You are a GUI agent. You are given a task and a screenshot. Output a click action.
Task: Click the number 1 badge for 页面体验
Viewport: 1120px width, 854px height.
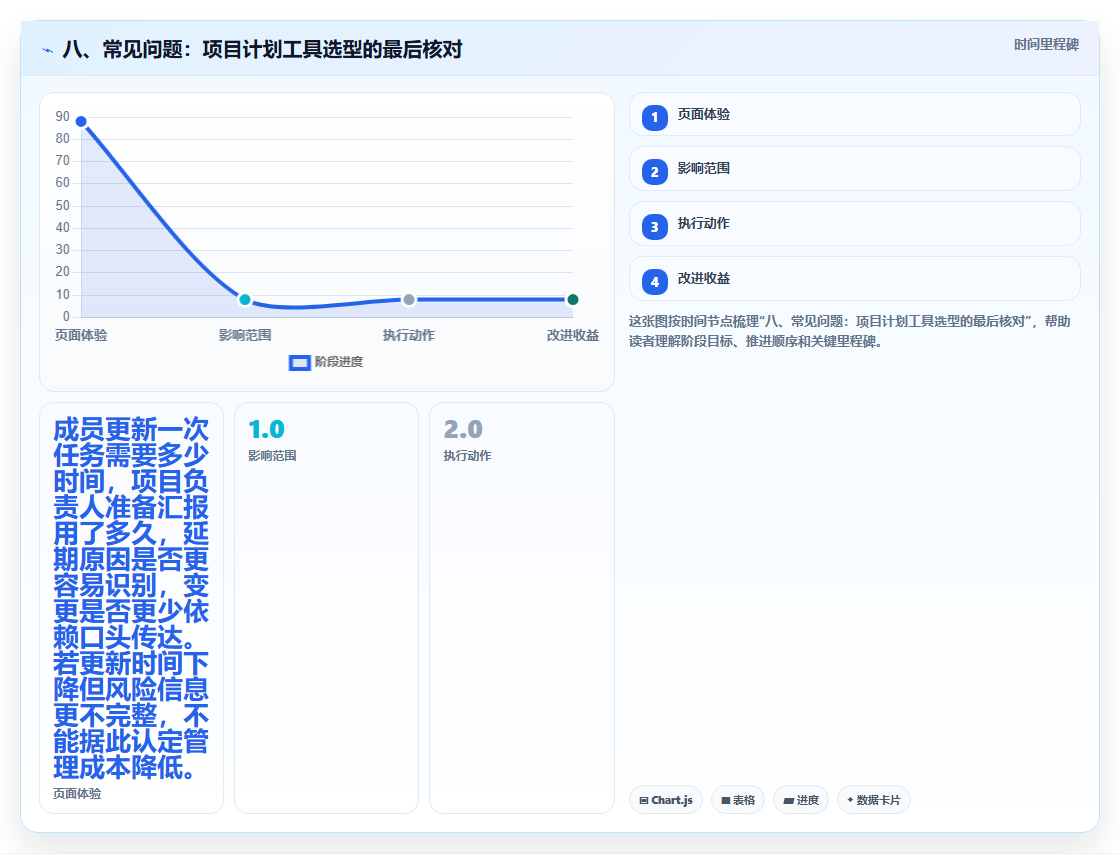(x=654, y=117)
